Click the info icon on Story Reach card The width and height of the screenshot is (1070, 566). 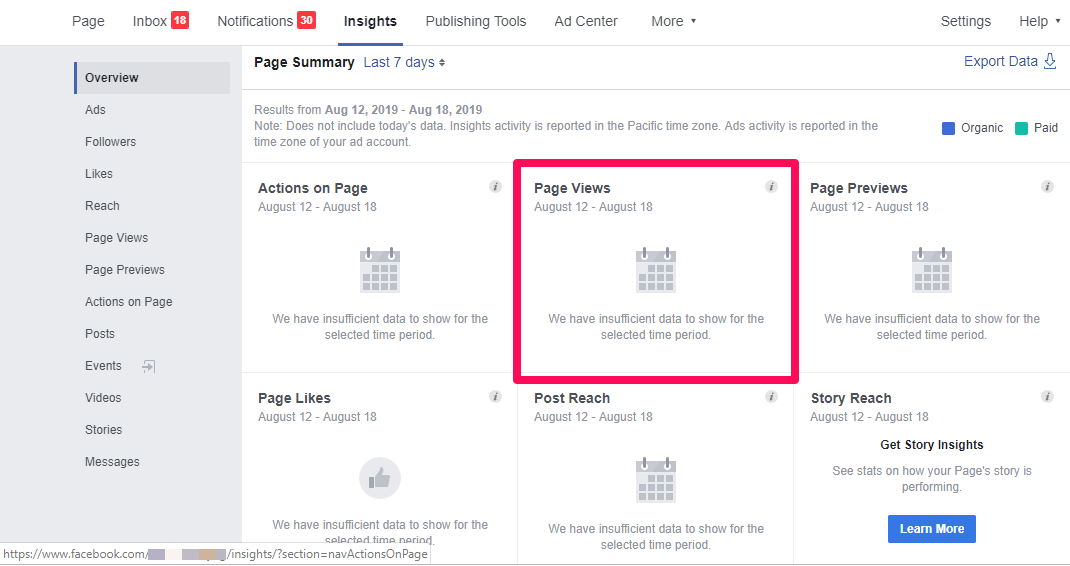click(1047, 397)
